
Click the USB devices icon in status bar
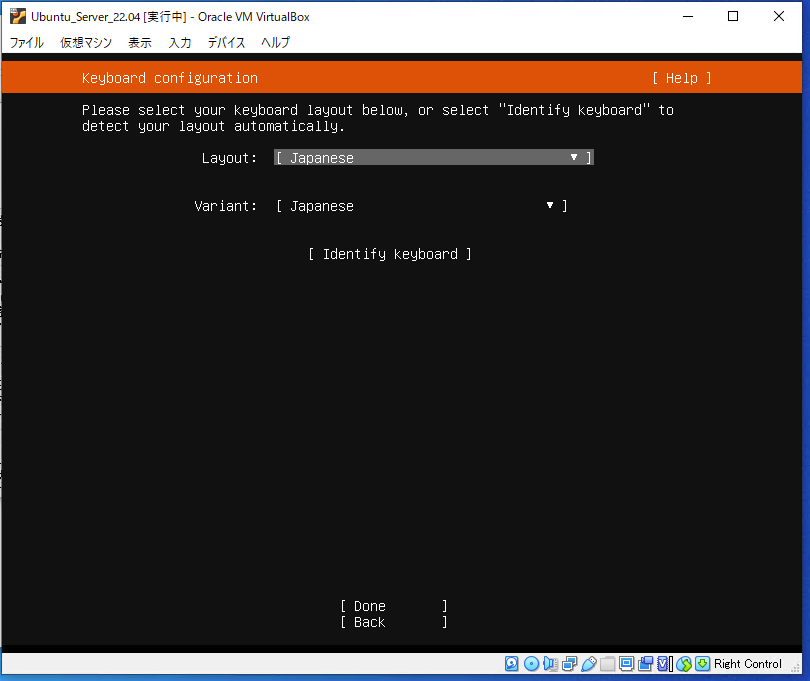click(x=588, y=663)
